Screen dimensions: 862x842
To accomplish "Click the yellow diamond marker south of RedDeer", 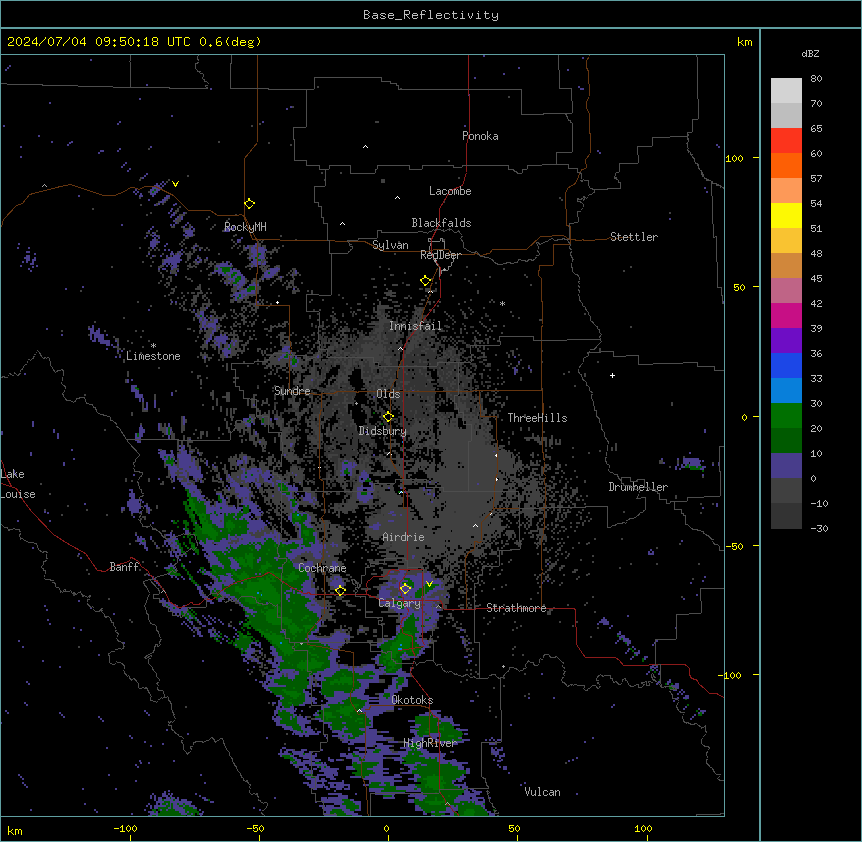I will coord(426,281).
